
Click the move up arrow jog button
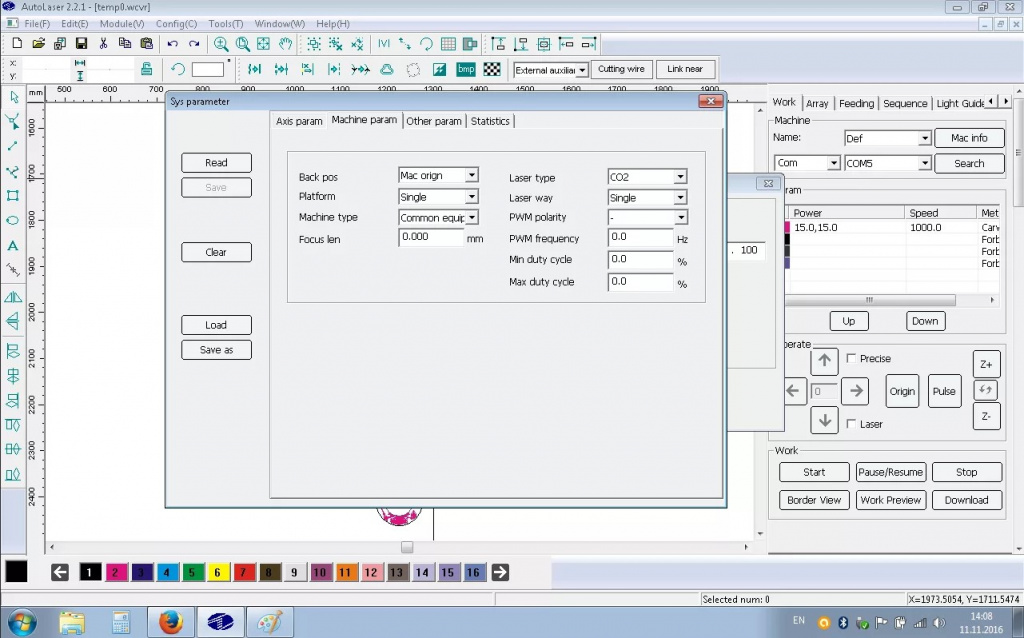[x=824, y=360]
